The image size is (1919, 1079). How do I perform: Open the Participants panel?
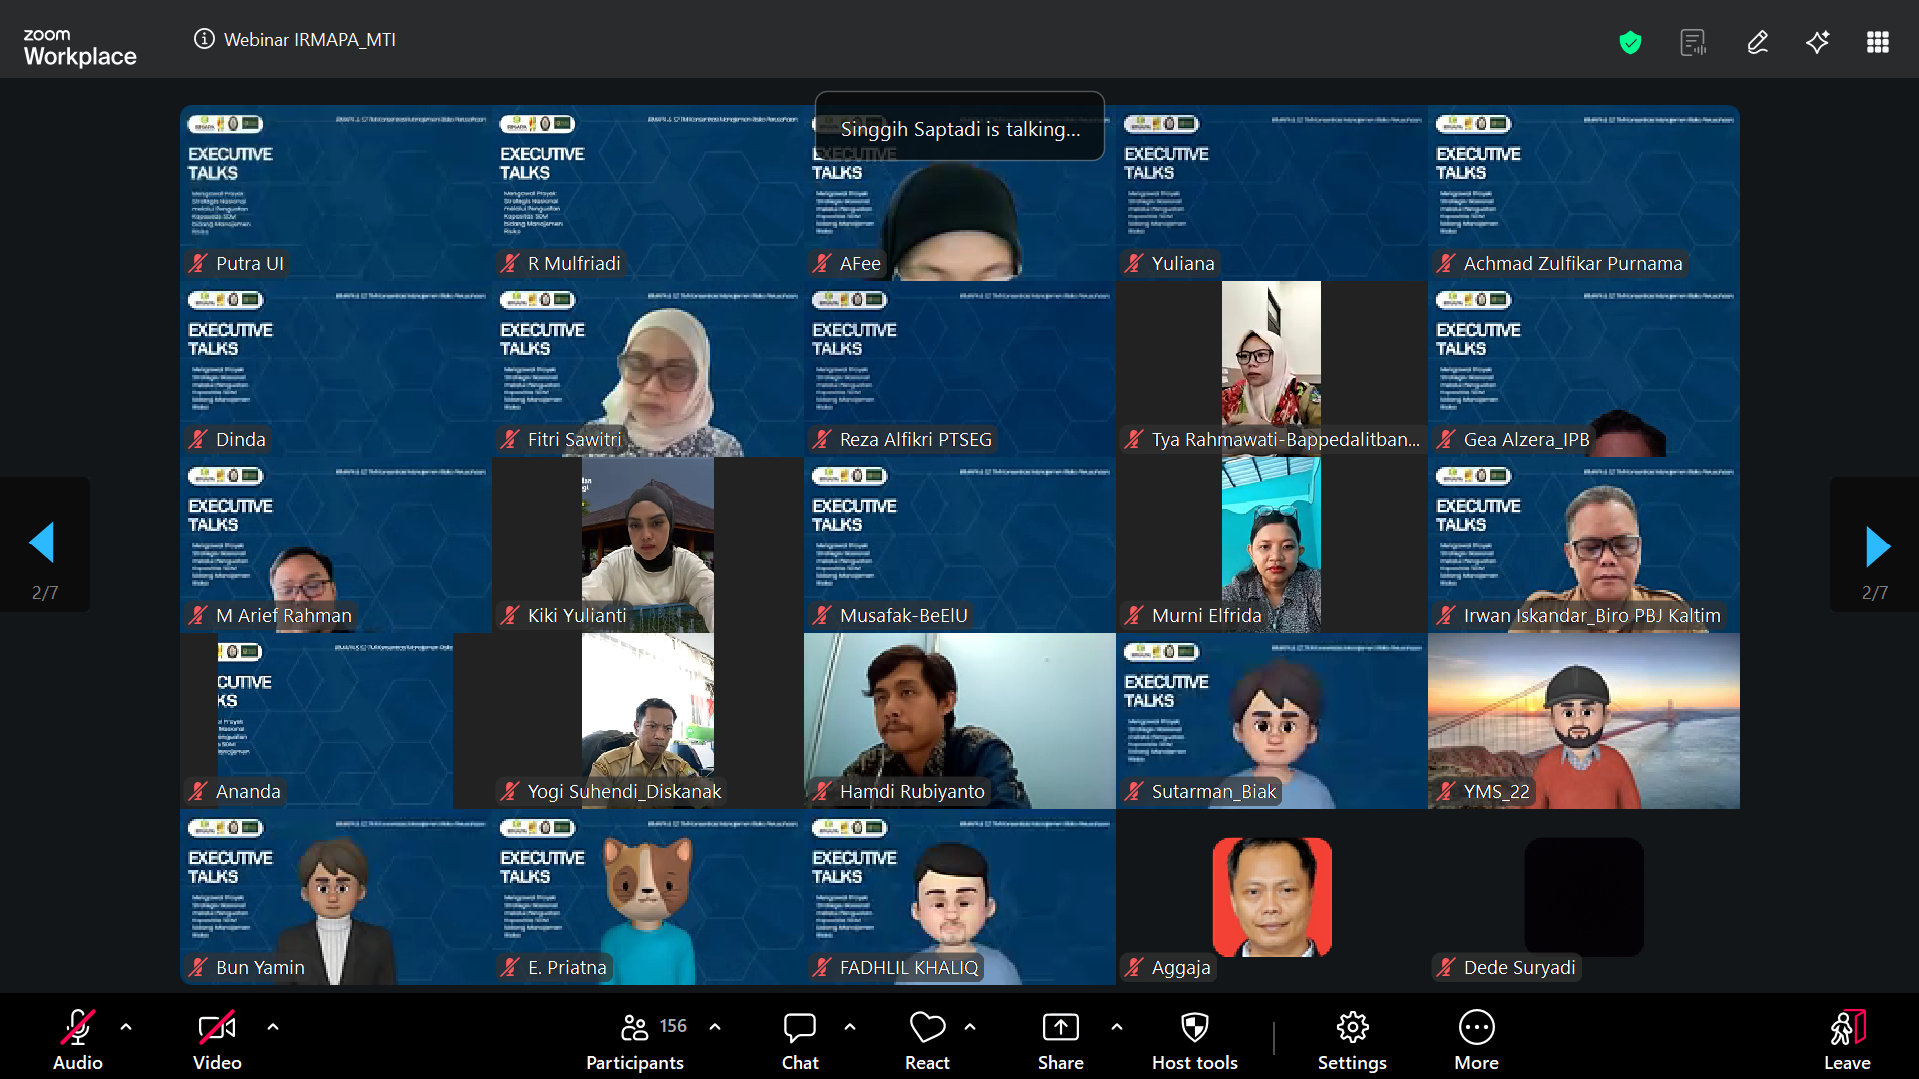click(635, 1040)
